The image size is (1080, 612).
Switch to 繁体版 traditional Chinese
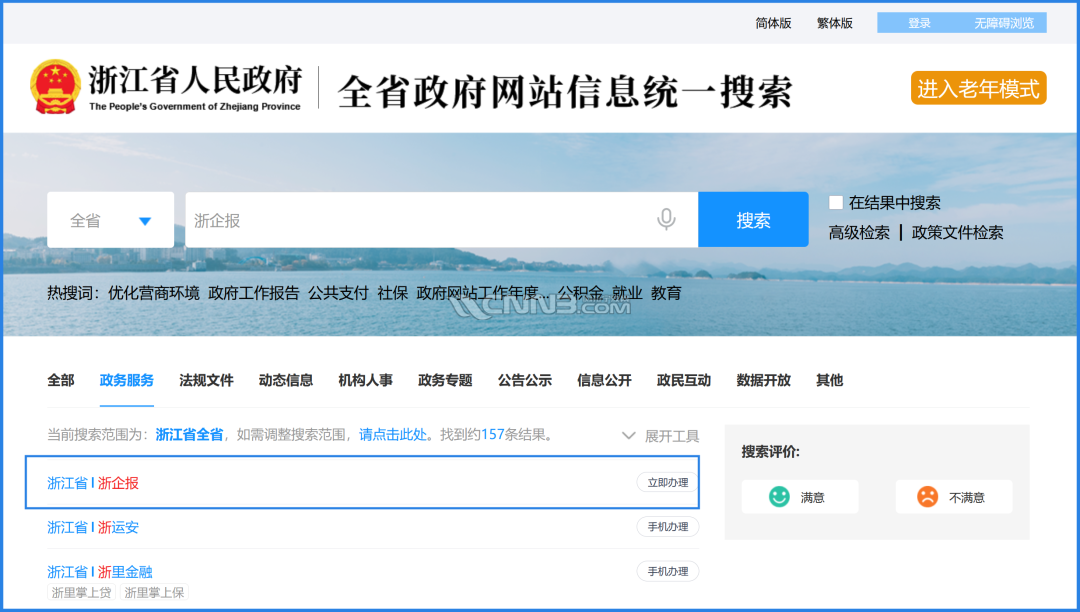(x=834, y=23)
